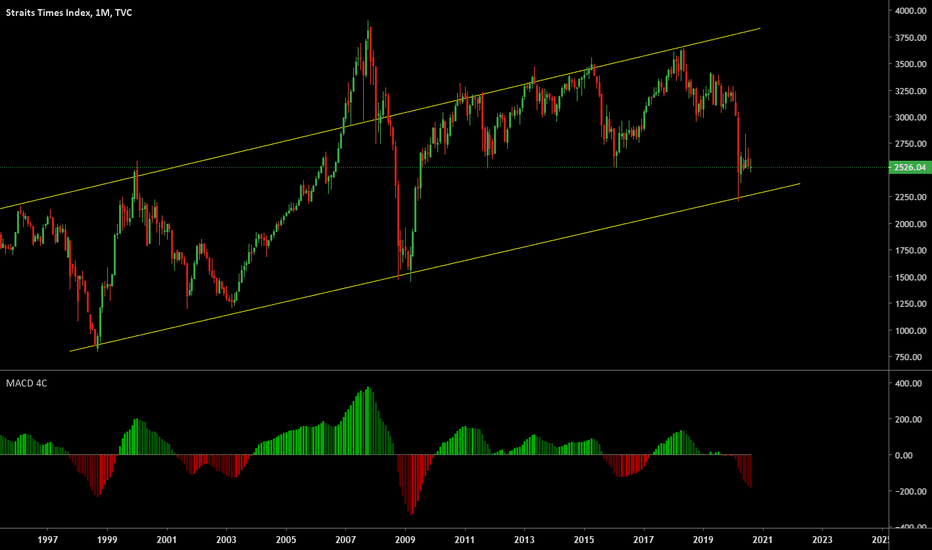Click the 2019 time axis label
This screenshot has width=932, height=550.
703,540
